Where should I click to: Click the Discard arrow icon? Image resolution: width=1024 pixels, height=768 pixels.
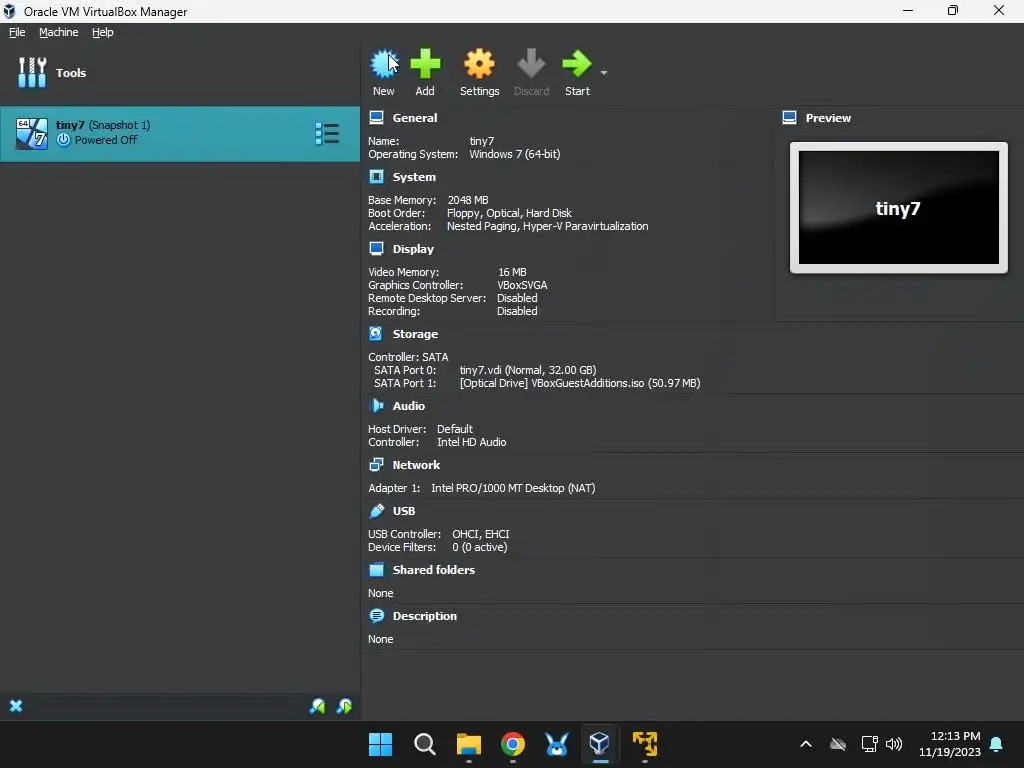coord(531,64)
